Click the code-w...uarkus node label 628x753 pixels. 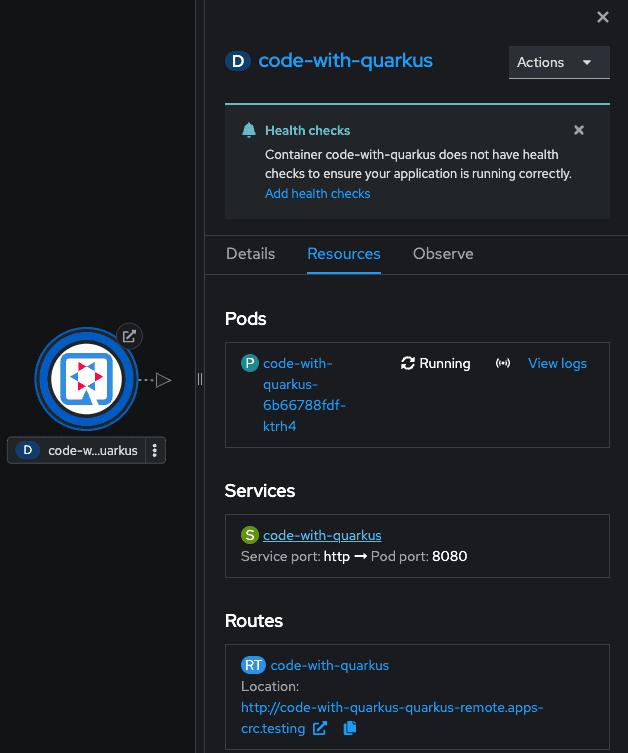(93, 450)
